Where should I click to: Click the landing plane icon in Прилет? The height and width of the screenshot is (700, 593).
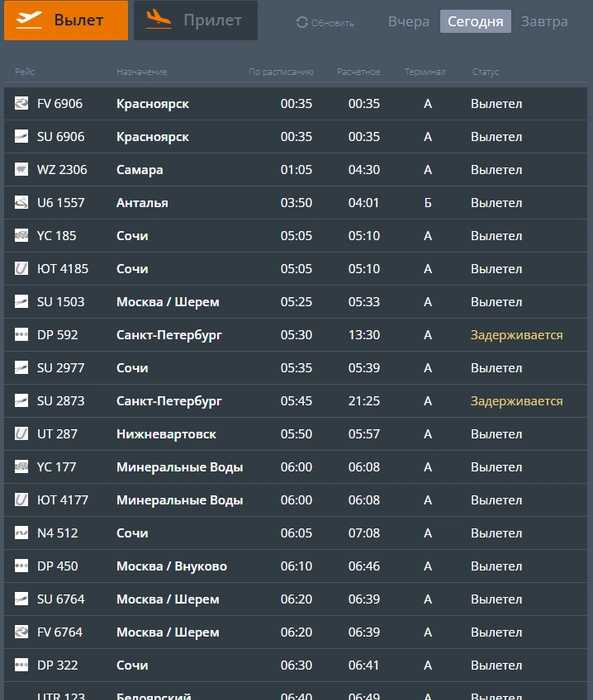click(x=159, y=20)
